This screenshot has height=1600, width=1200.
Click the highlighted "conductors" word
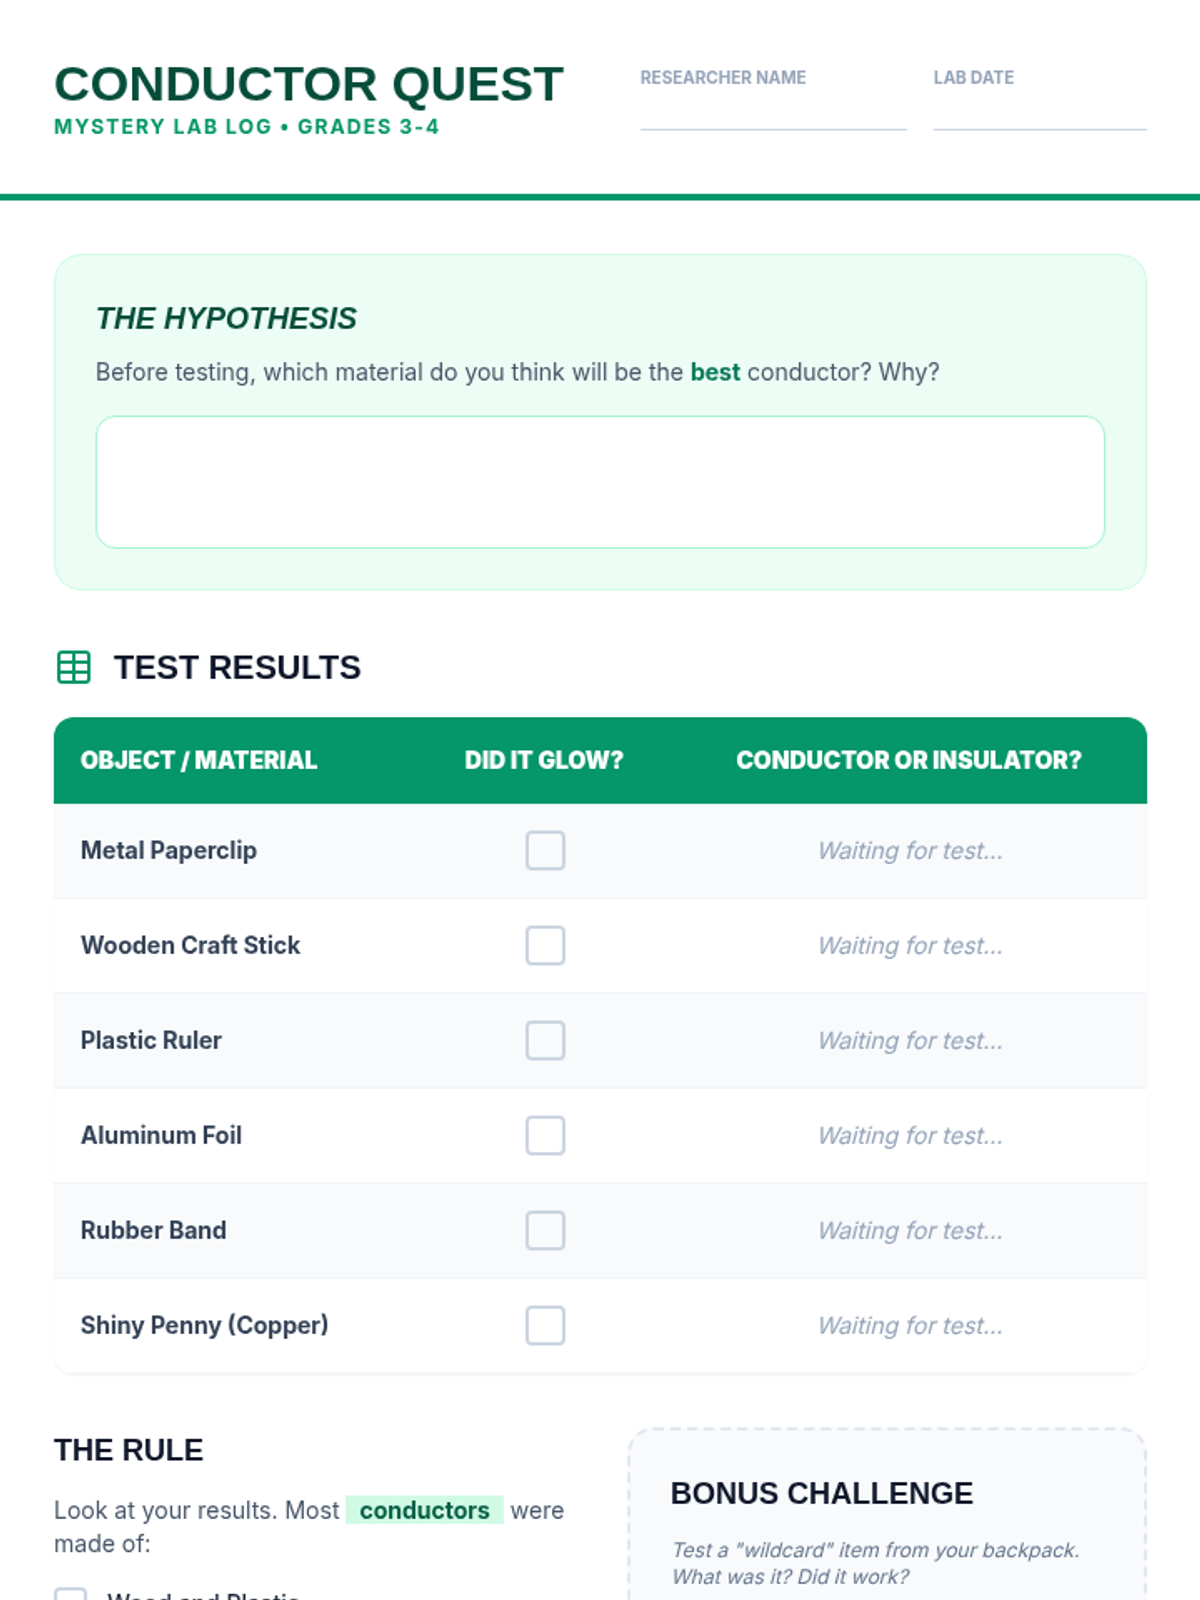(x=424, y=1510)
